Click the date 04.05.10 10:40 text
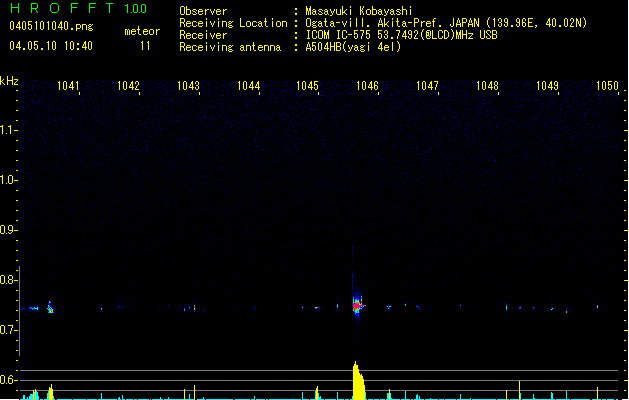This screenshot has height=400, width=629. [x=50, y=46]
